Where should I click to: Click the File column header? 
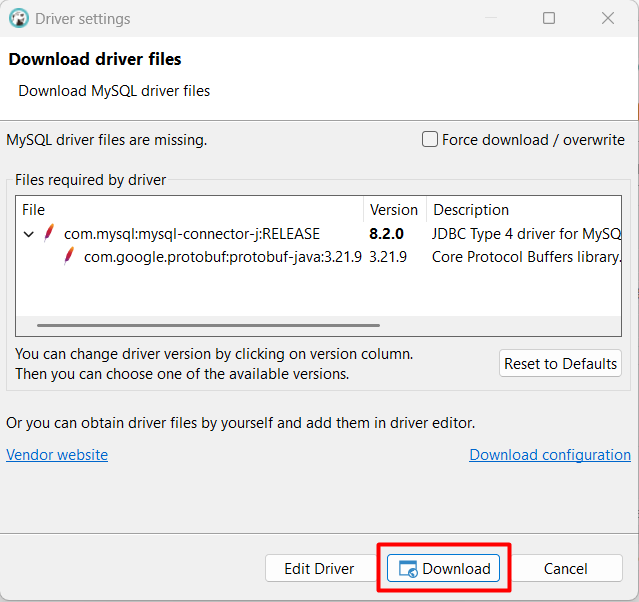pos(34,210)
